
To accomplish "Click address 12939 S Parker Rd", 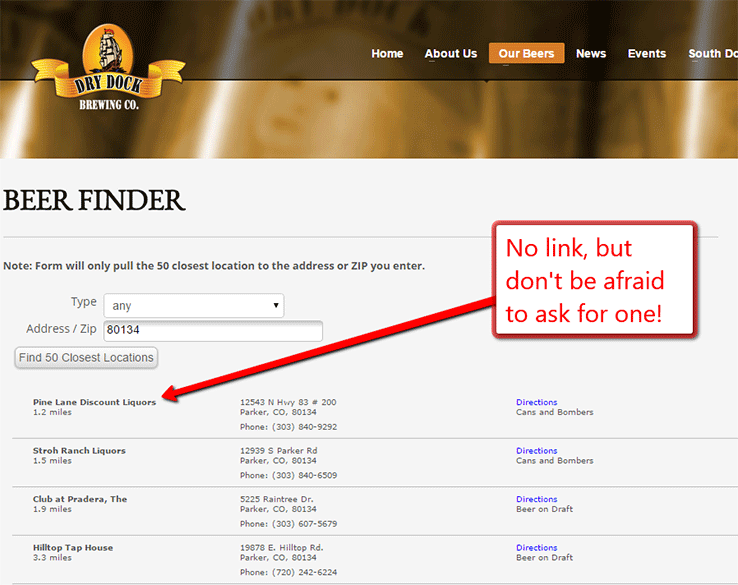I will coord(279,451).
